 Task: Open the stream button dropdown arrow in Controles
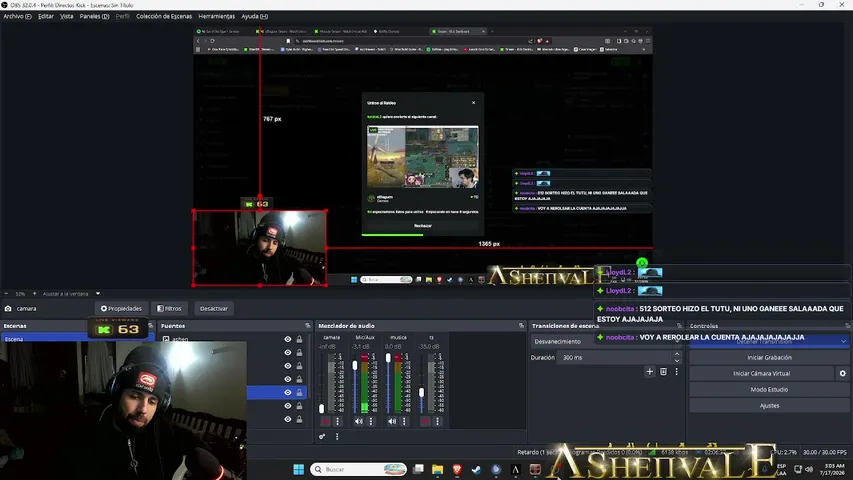click(x=843, y=342)
